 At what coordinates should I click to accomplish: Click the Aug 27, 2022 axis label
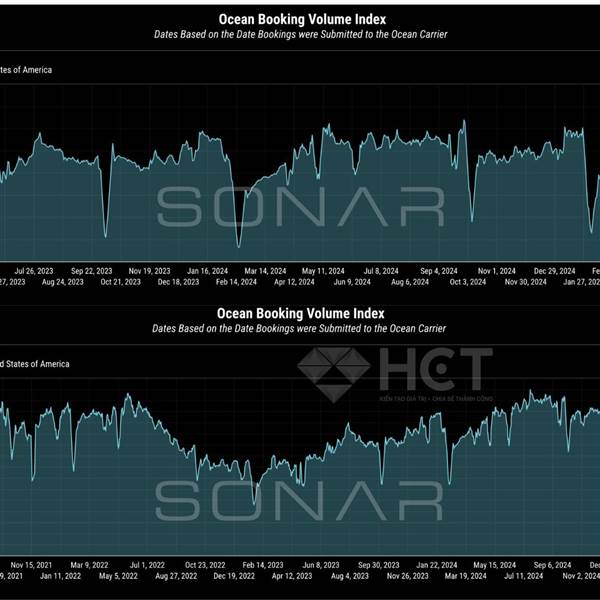click(176, 576)
